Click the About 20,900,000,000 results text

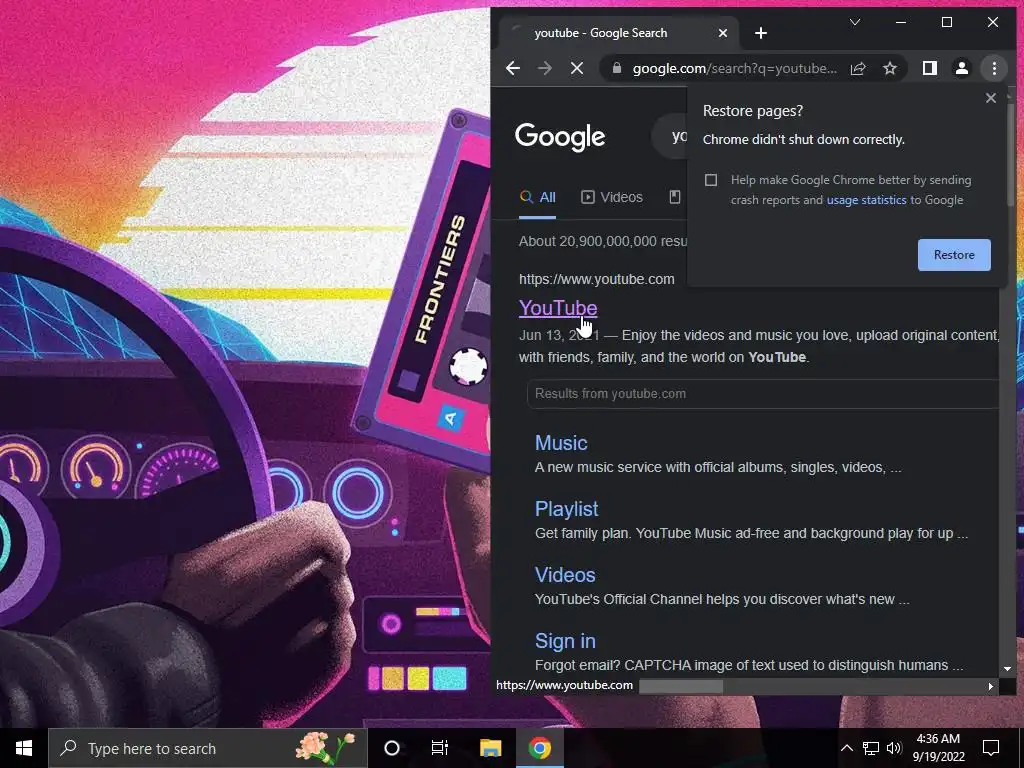[x=603, y=241]
